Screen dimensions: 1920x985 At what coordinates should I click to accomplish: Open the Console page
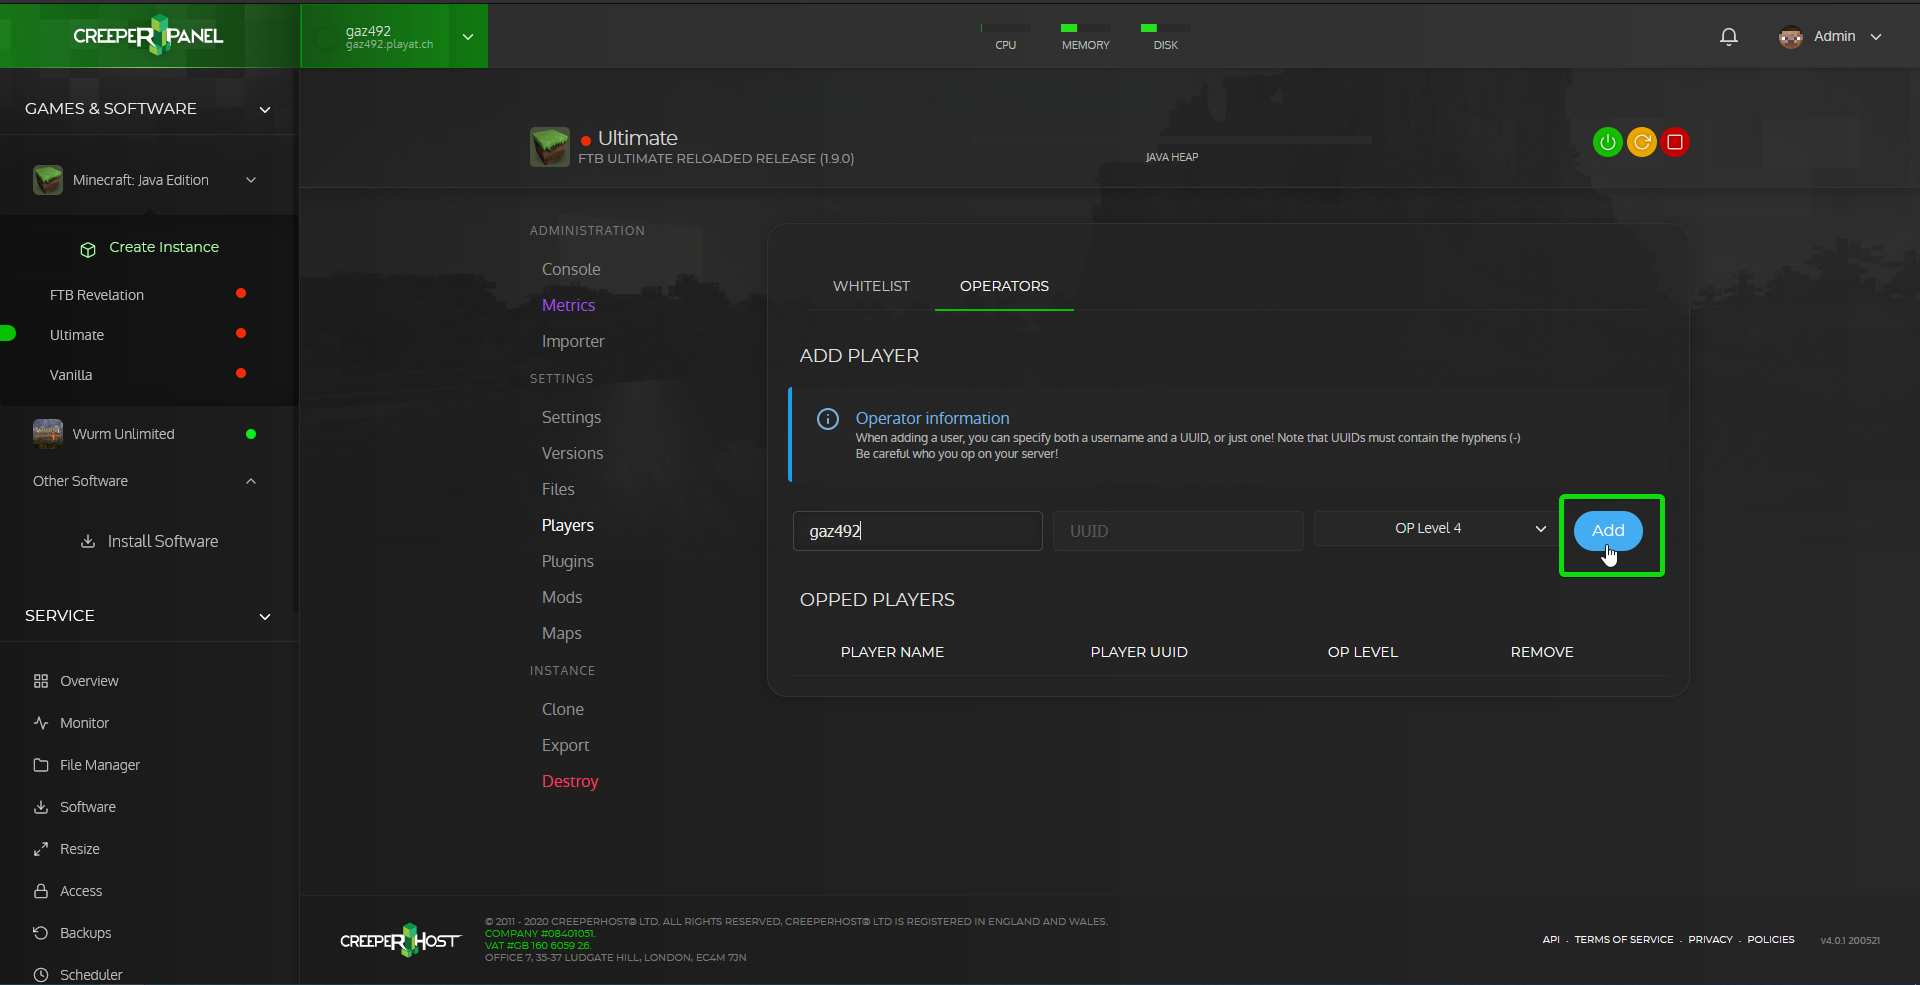(x=571, y=269)
